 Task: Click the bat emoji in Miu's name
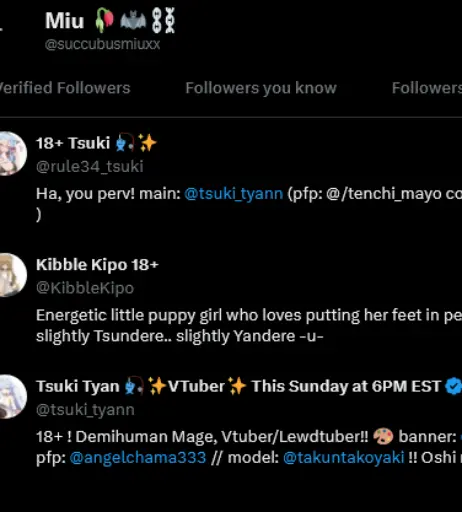click(133, 21)
